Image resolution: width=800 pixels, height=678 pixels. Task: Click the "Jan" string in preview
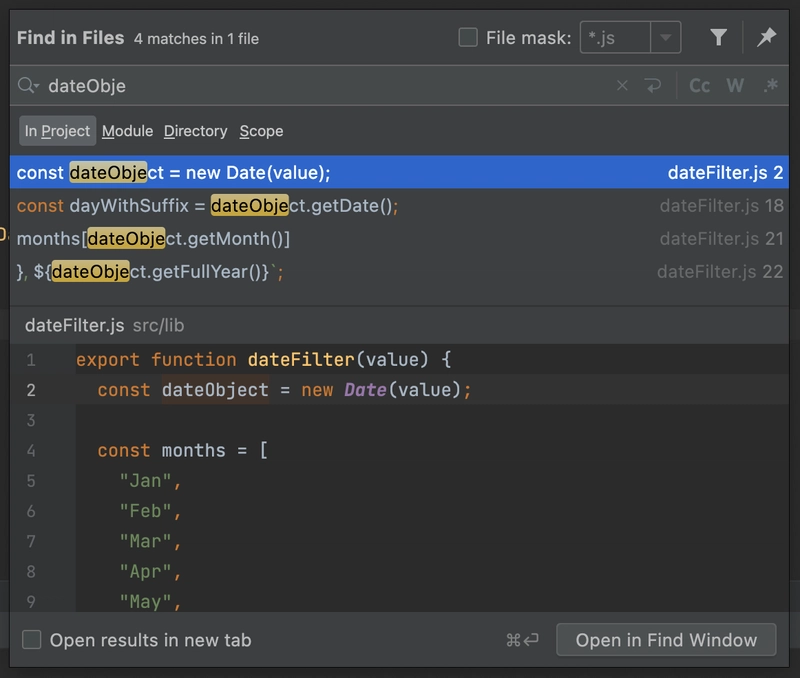(145, 481)
